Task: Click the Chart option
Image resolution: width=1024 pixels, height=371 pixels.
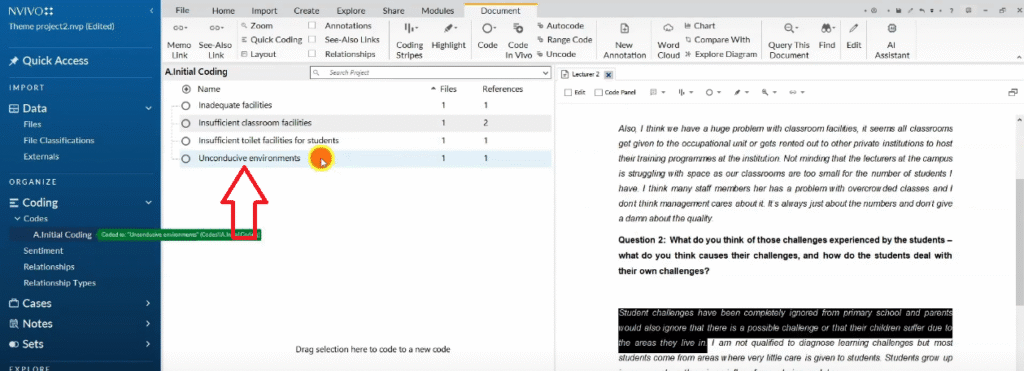Action: tap(699, 25)
